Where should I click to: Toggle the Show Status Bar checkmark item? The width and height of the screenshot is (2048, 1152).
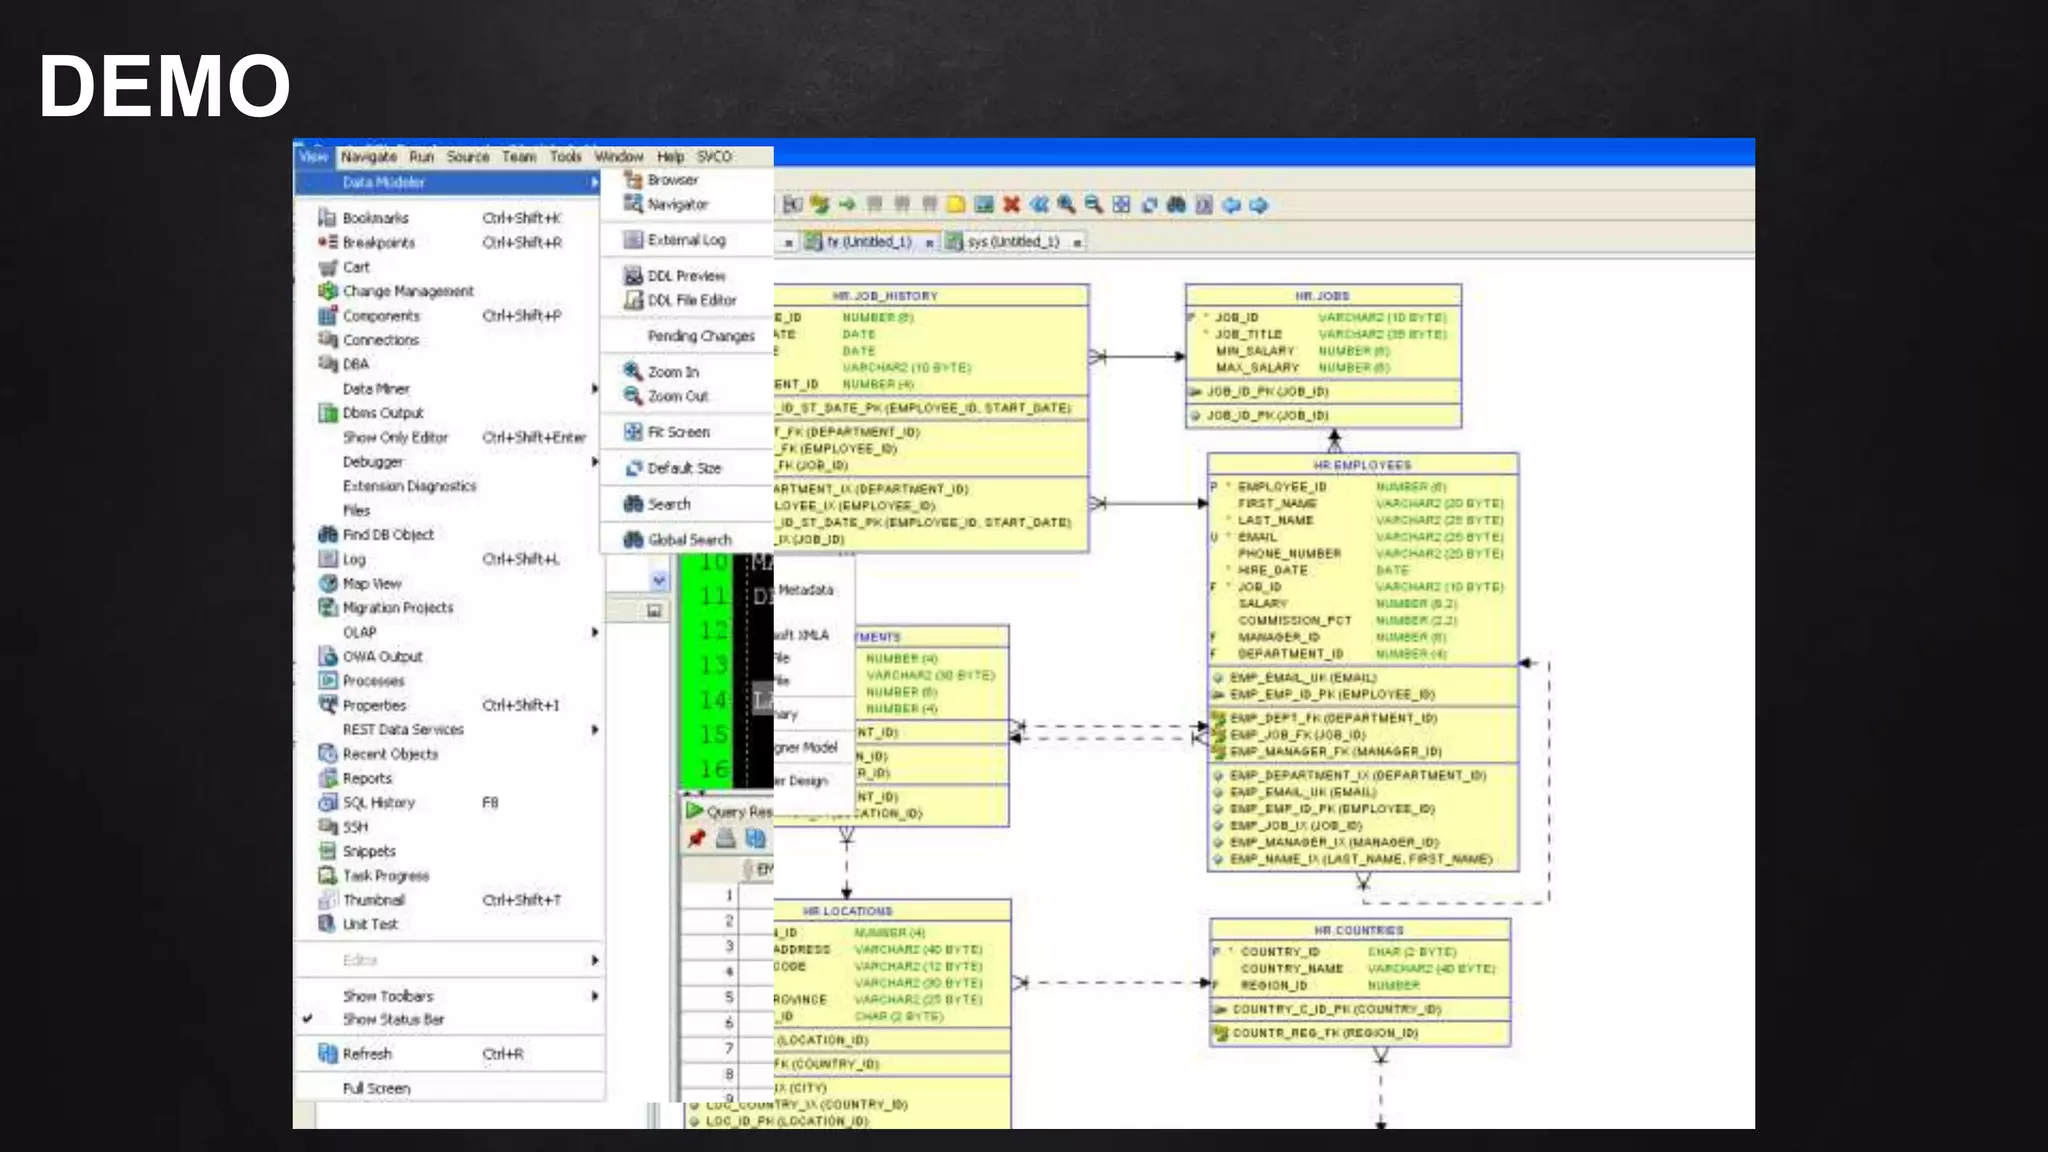(x=393, y=1020)
